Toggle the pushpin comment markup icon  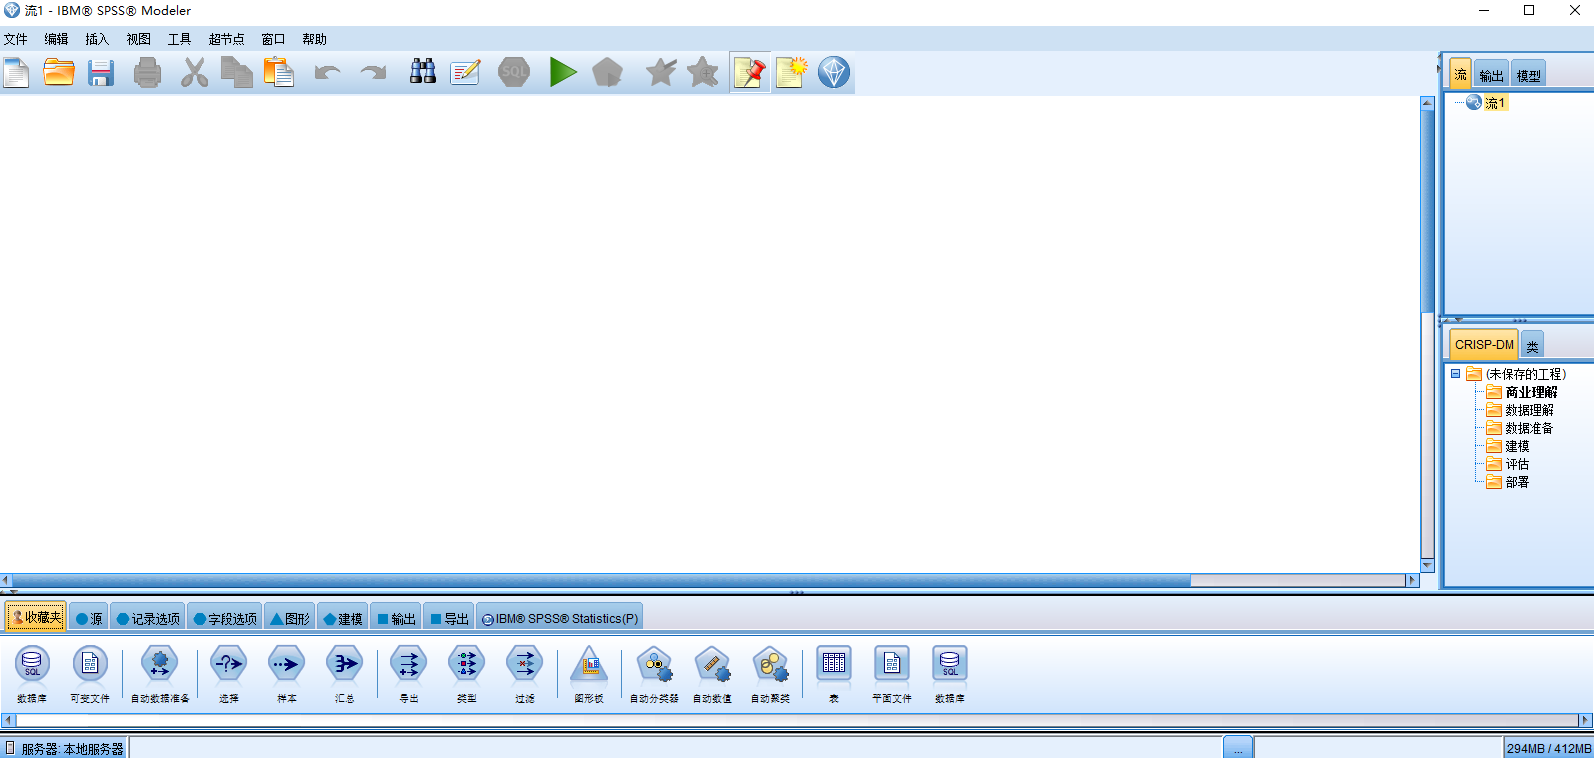click(x=750, y=72)
